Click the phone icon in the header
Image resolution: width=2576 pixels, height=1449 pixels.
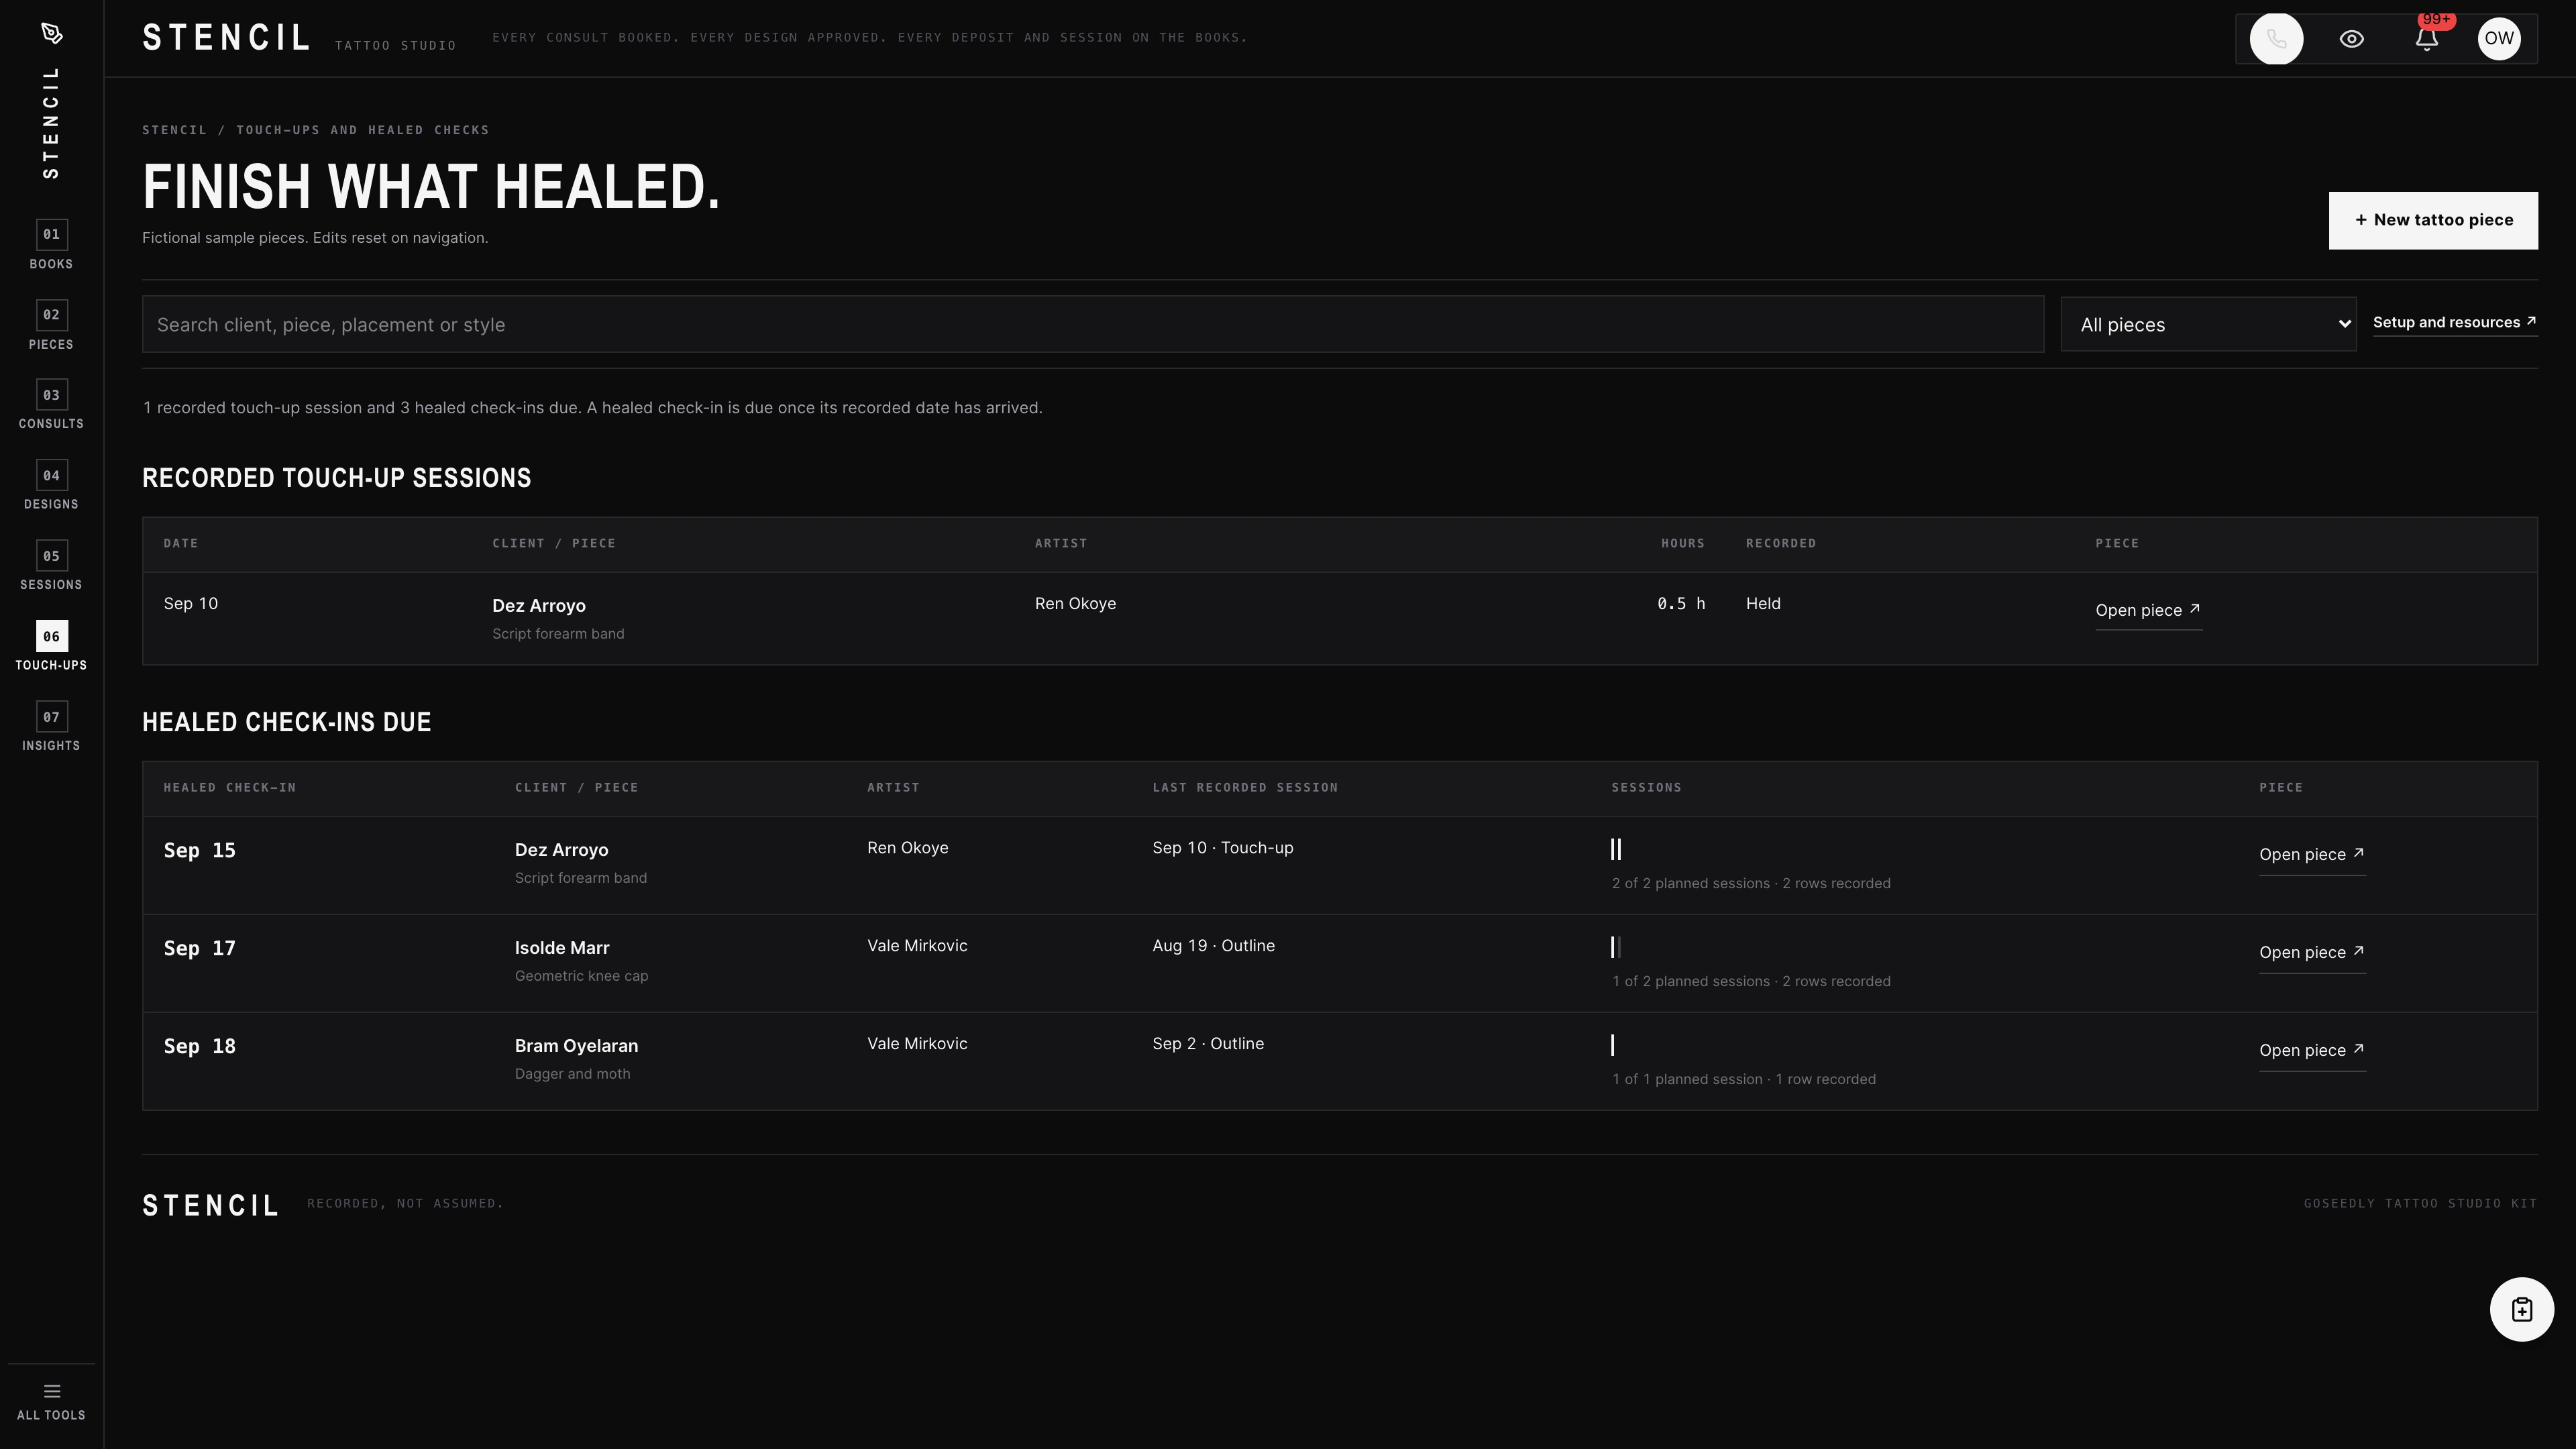coord(2276,39)
